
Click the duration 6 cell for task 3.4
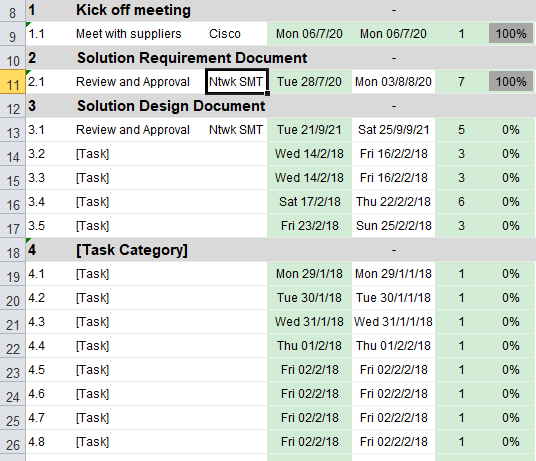461,202
